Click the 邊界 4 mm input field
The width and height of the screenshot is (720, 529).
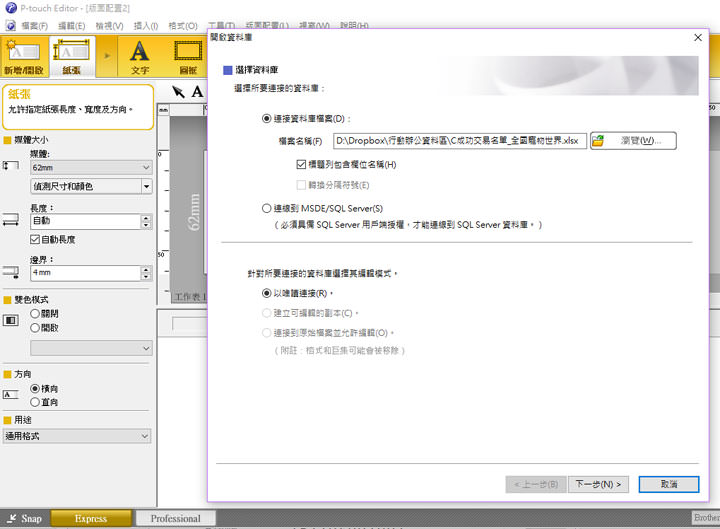(86, 273)
